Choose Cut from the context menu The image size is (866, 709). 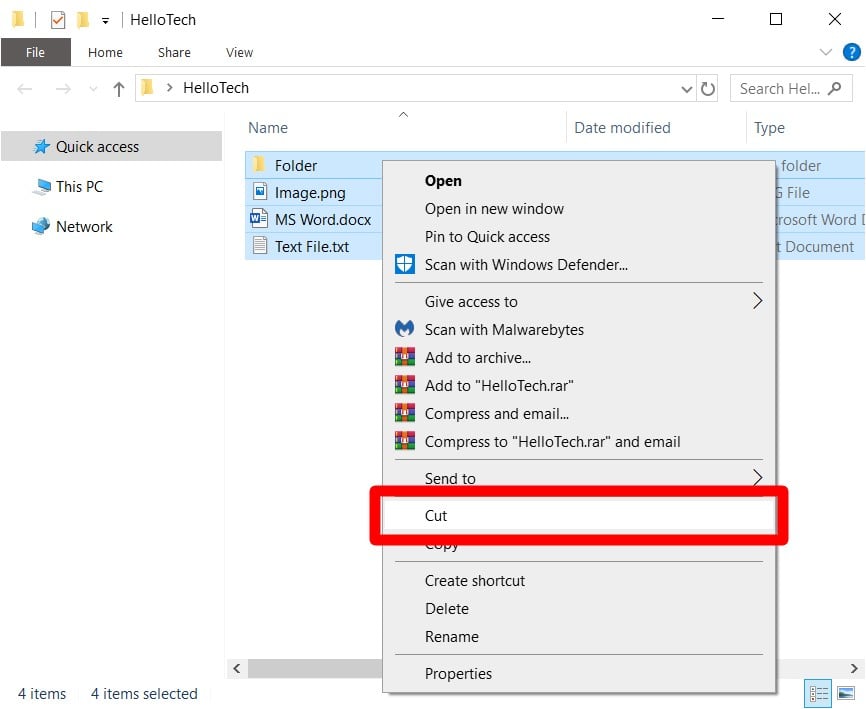pyautogui.click(x=436, y=516)
